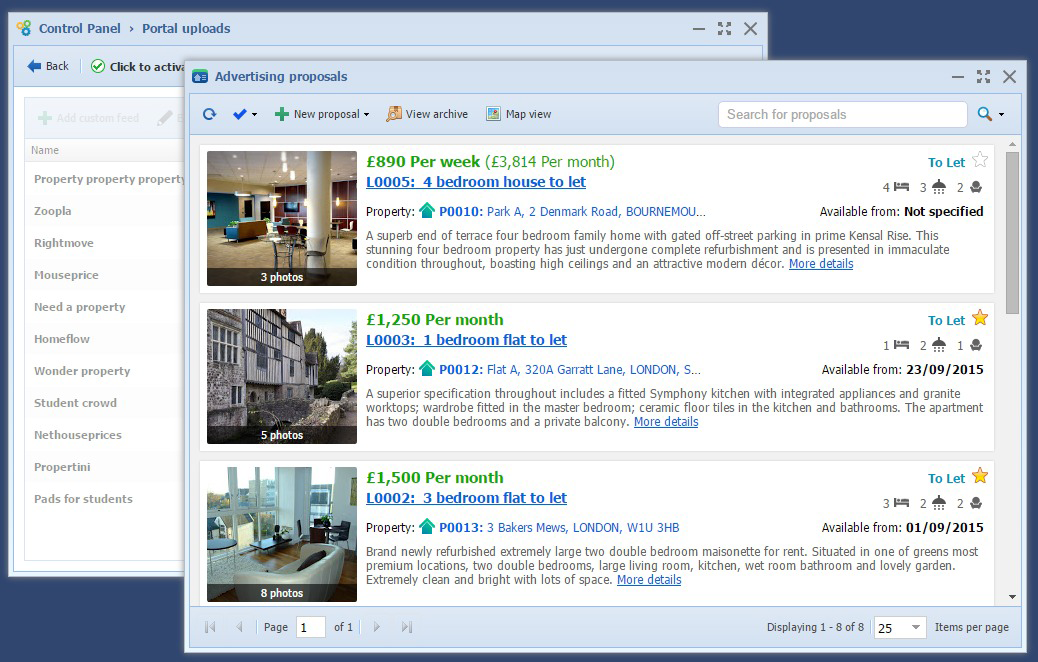Select Zoopla portal row
1038x662 pixels.
pyautogui.click(x=53, y=211)
